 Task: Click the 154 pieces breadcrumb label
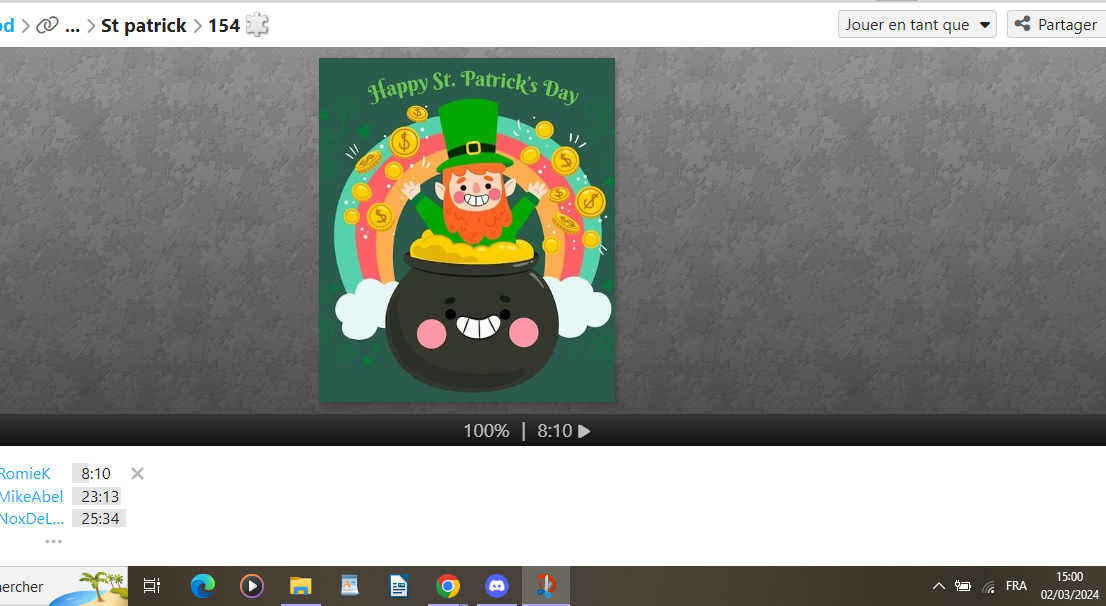click(x=224, y=25)
